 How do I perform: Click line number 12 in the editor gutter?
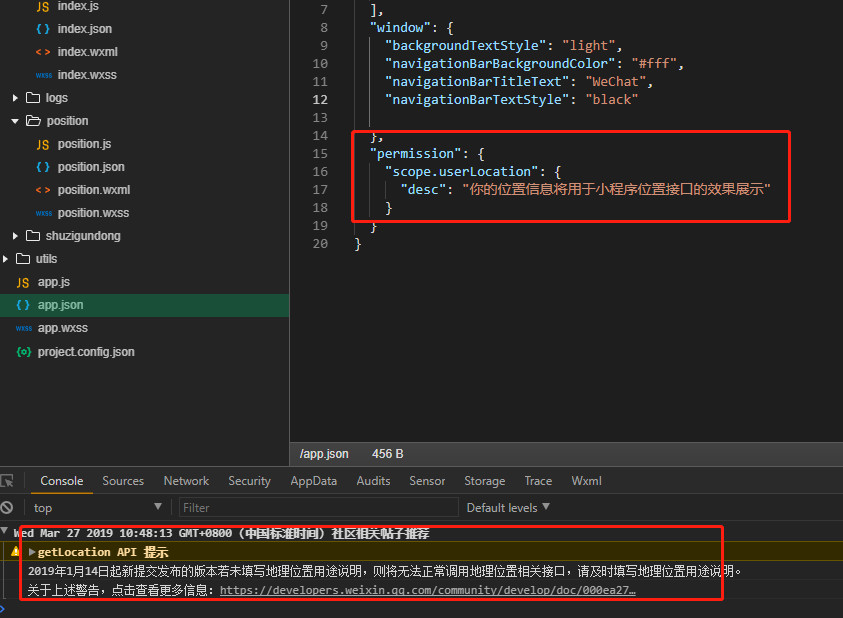[320, 100]
